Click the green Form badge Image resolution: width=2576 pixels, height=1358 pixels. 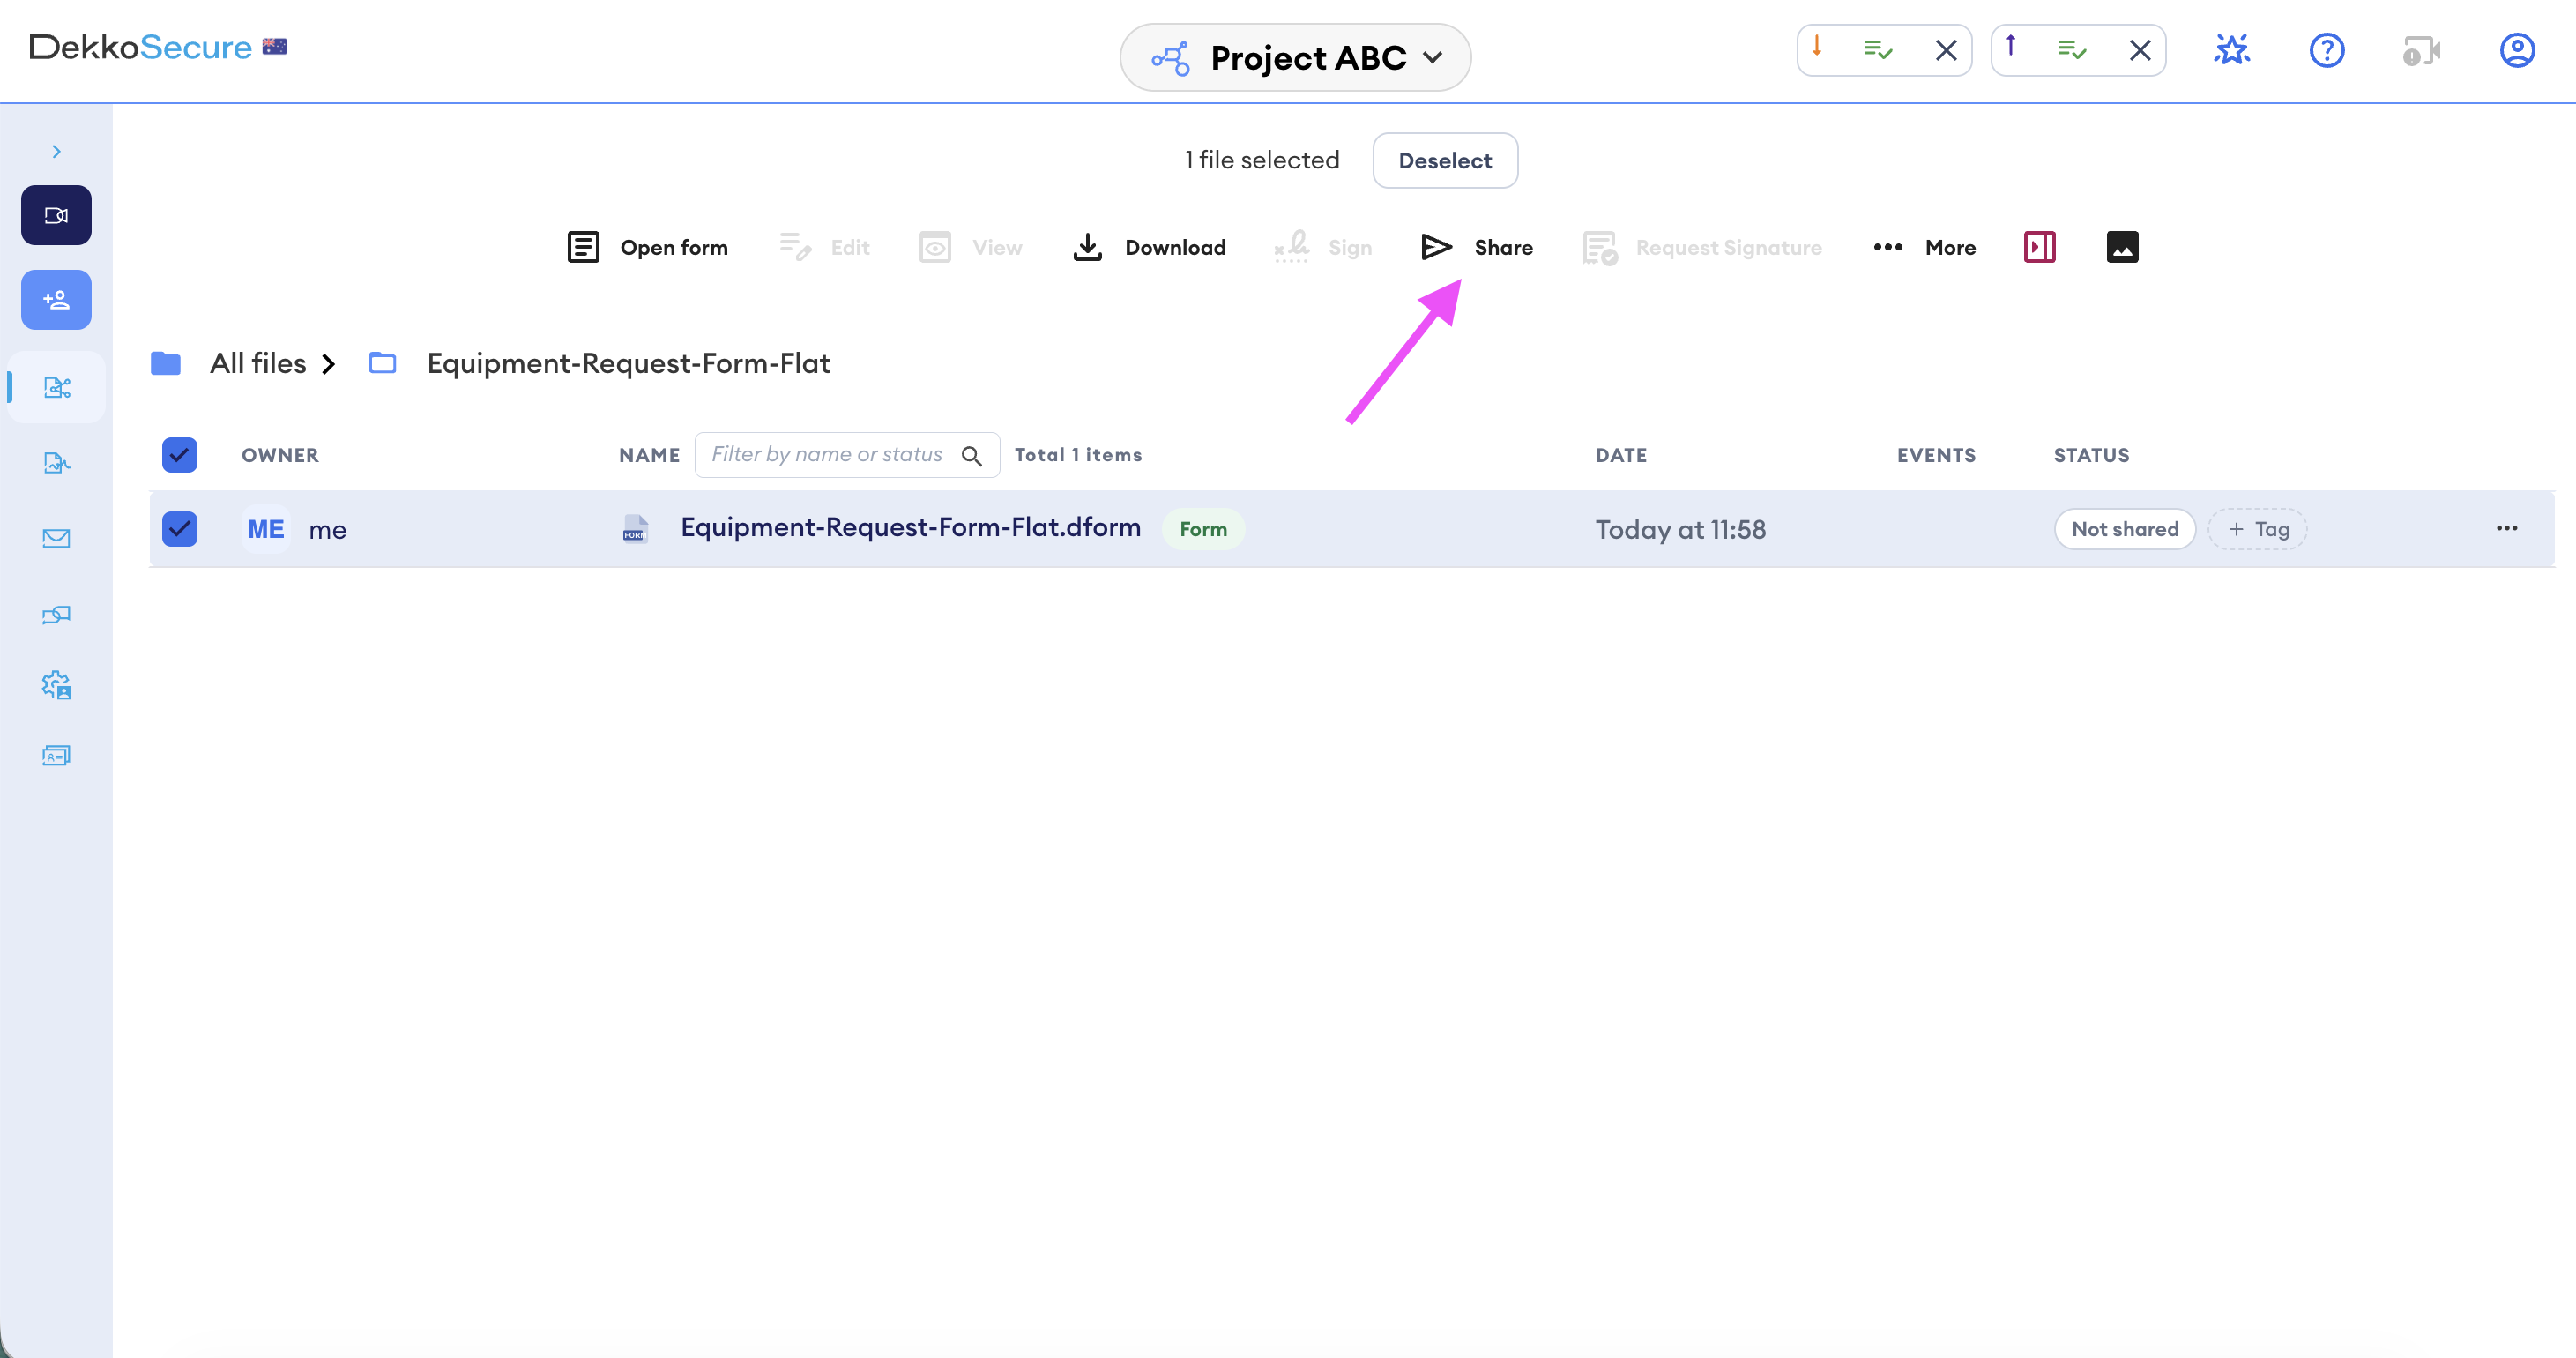[x=1203, y=529]
